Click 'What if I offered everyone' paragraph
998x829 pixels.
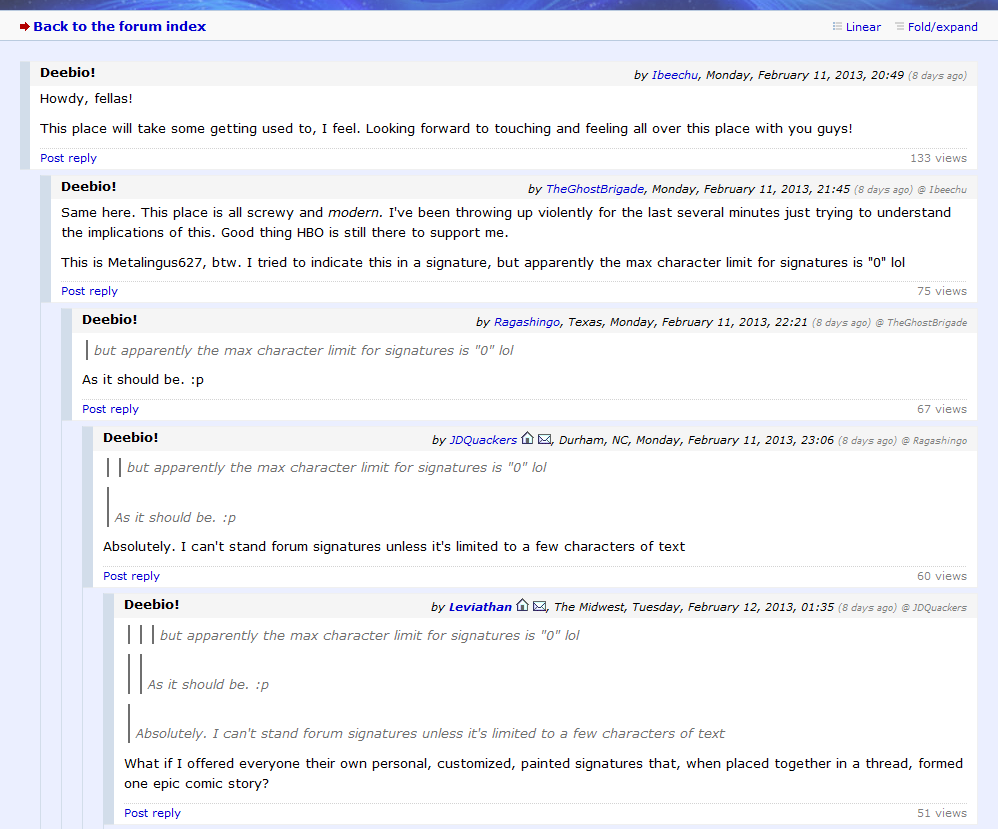pos(544,773)
